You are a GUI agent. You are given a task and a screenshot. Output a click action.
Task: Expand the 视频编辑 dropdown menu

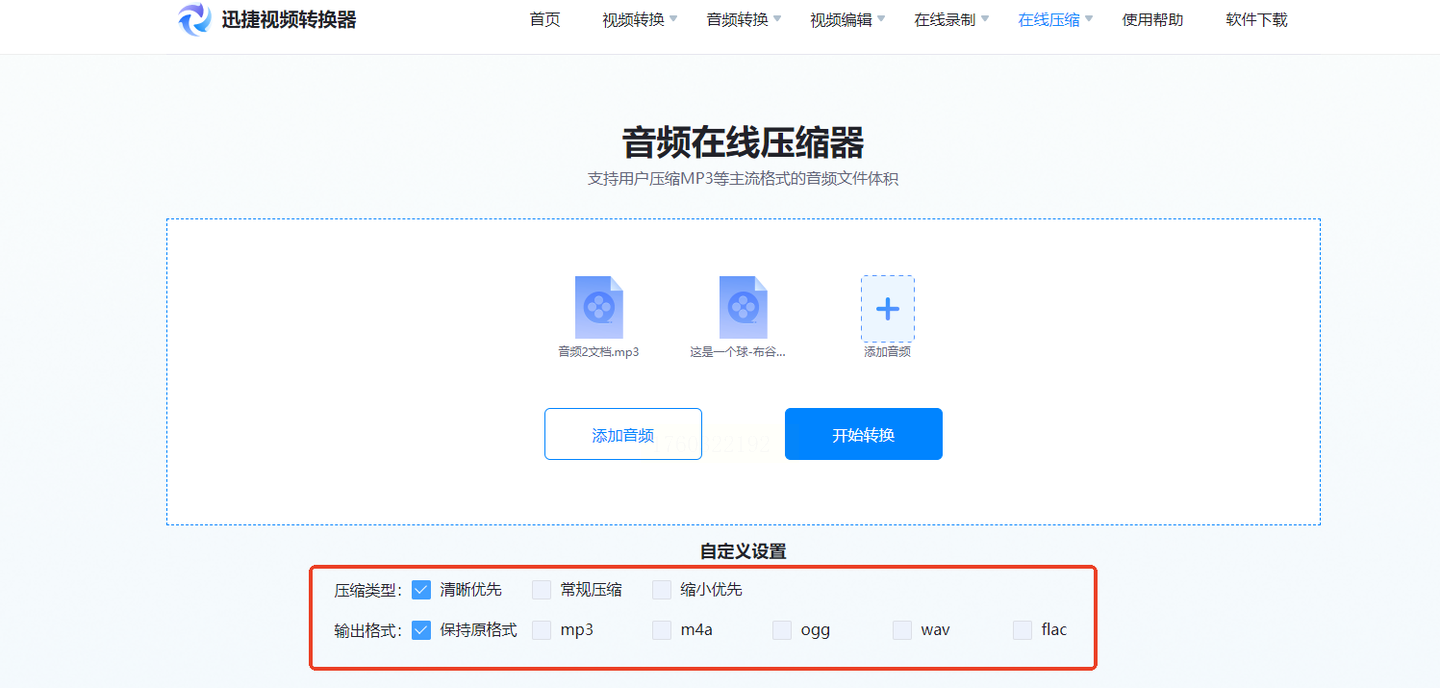[x=848, y=20]
